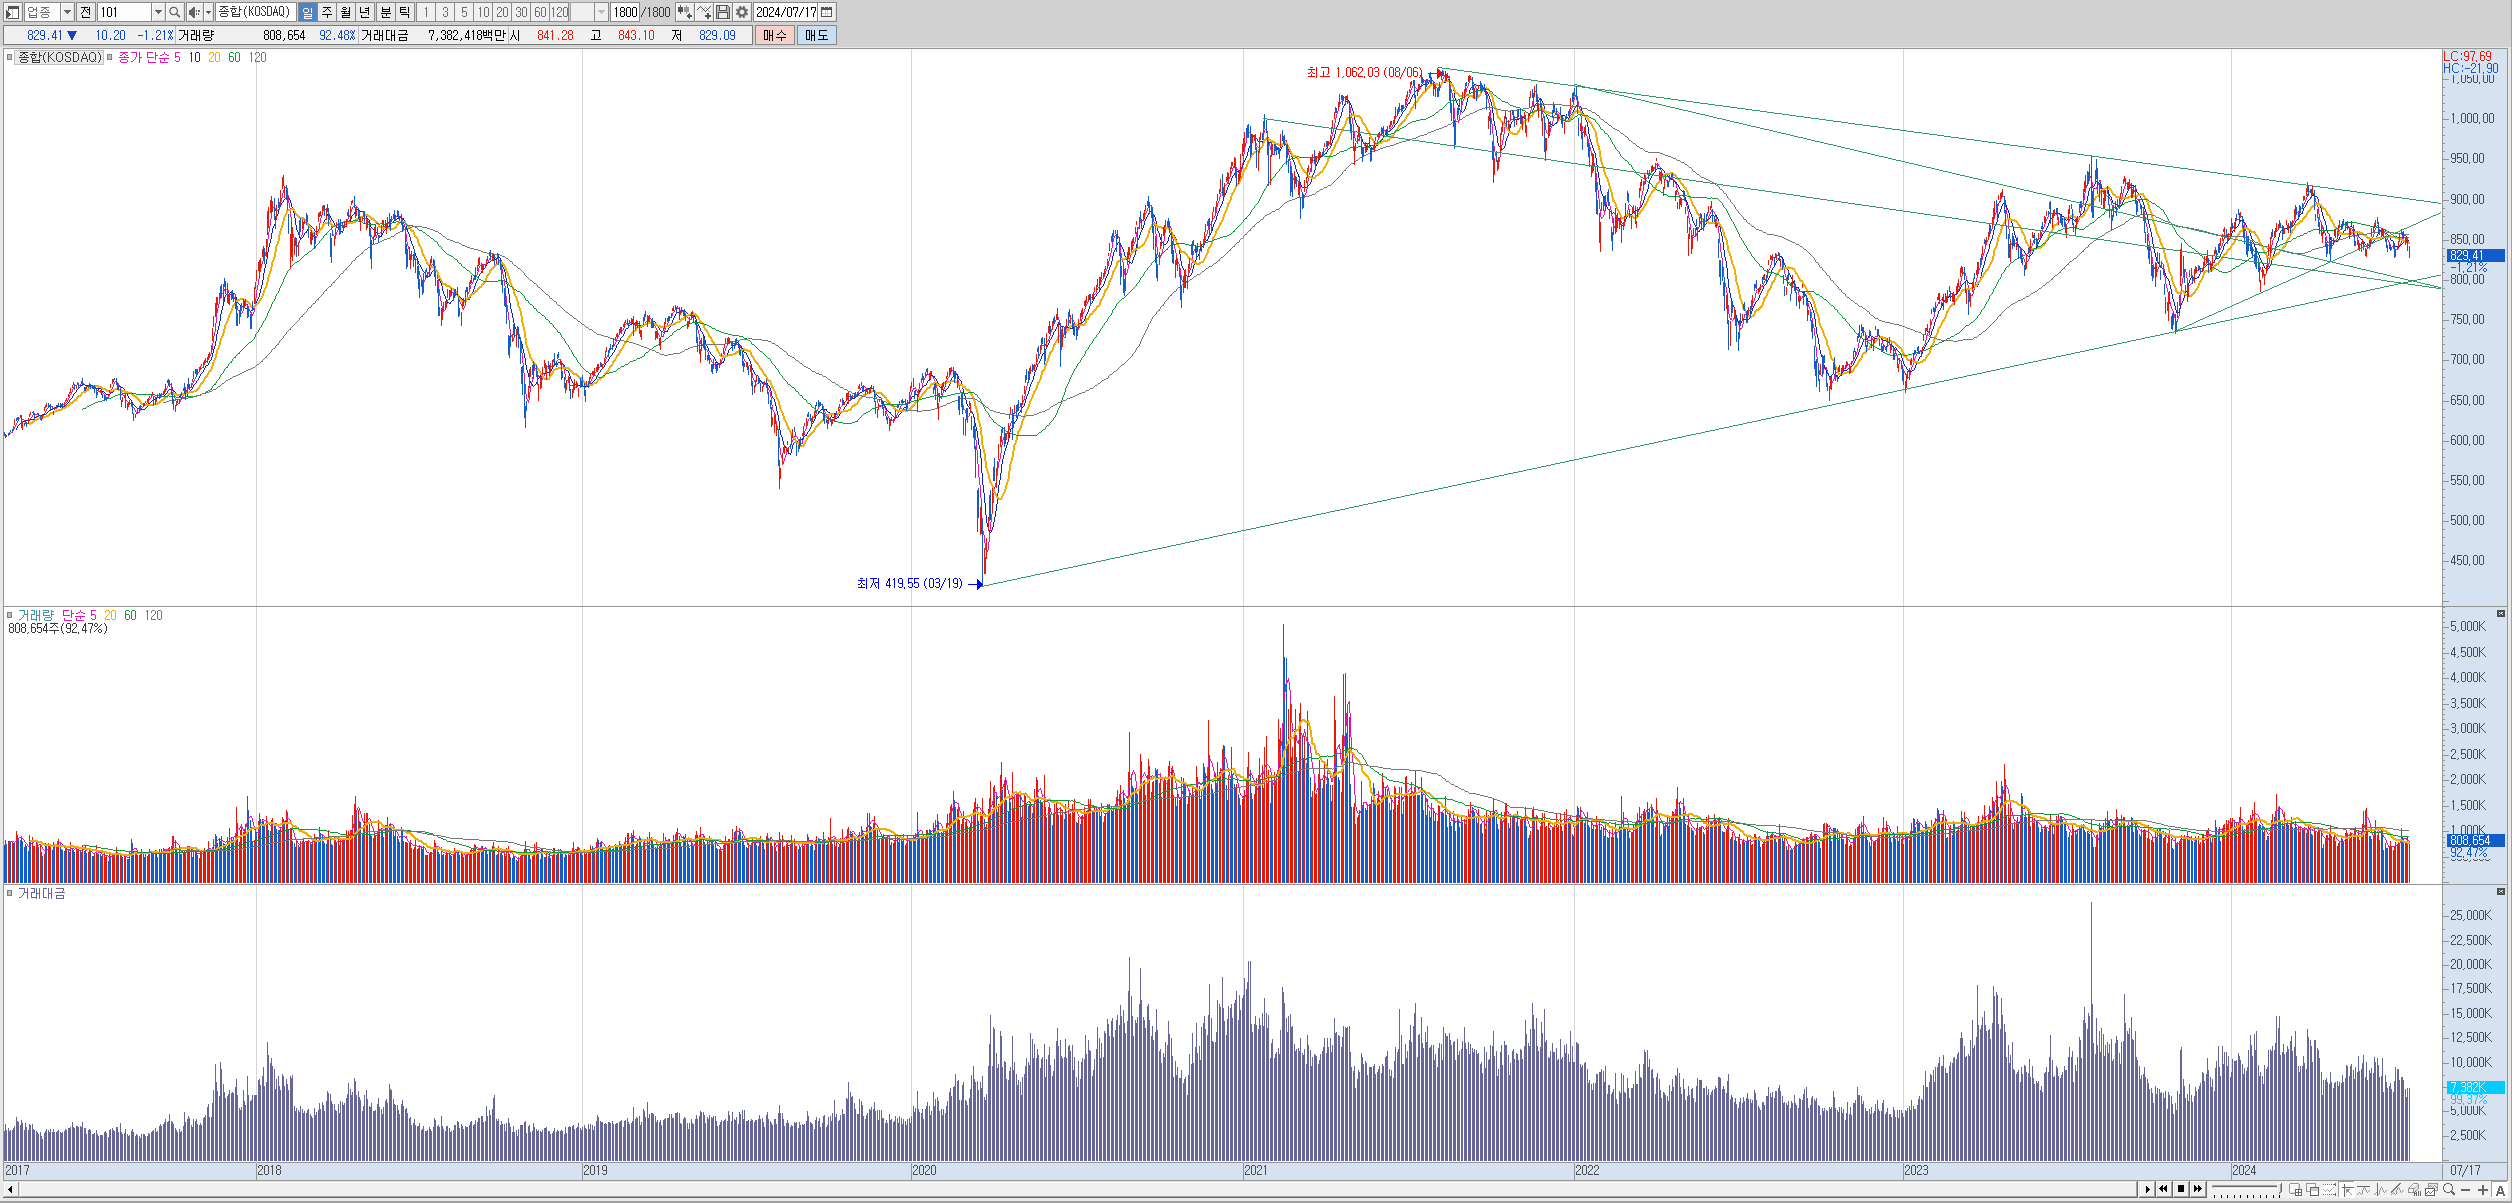Screen dimensions: 2512x1203
Task: Click the add candlestick chart icon
Action: pos(684,12)
